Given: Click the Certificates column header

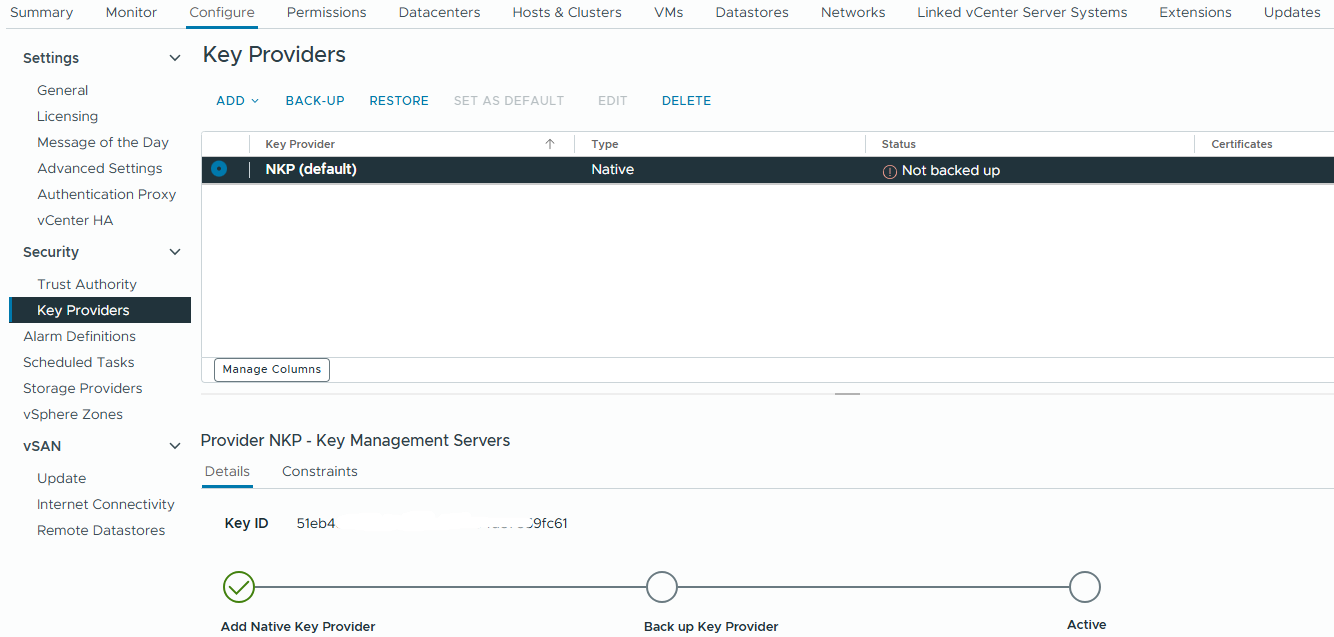Looking at the screenshot, I should coord(1242,144).
